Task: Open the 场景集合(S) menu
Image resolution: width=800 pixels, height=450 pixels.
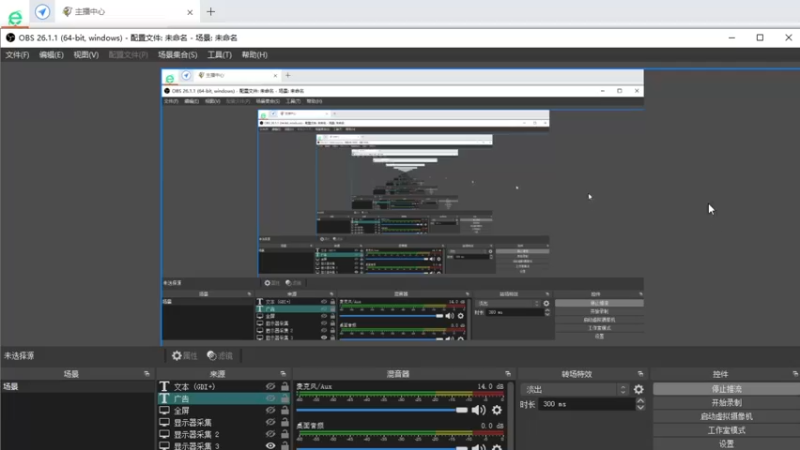Action: point(177,55)
